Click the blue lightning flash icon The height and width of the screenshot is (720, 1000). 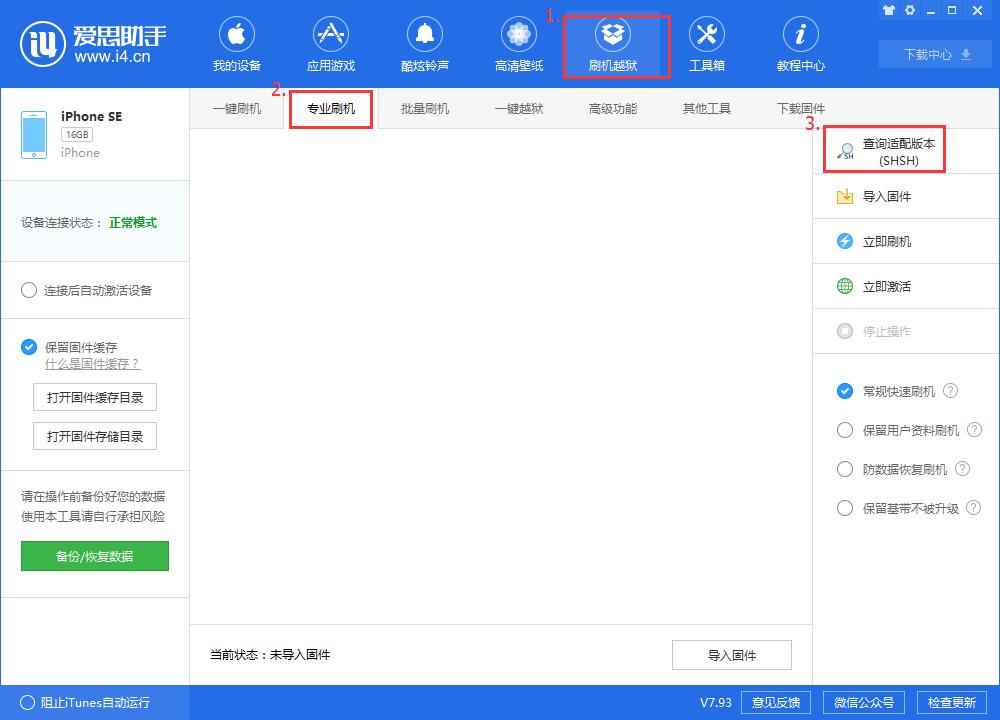844,241
